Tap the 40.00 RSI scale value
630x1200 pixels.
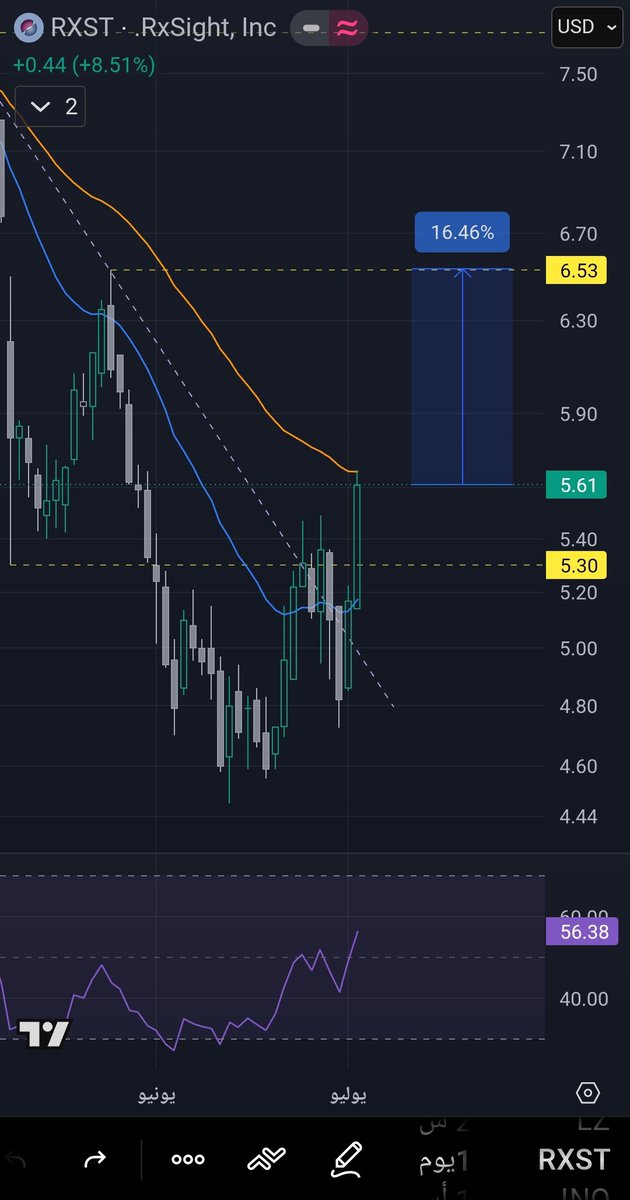pos(582,998)
